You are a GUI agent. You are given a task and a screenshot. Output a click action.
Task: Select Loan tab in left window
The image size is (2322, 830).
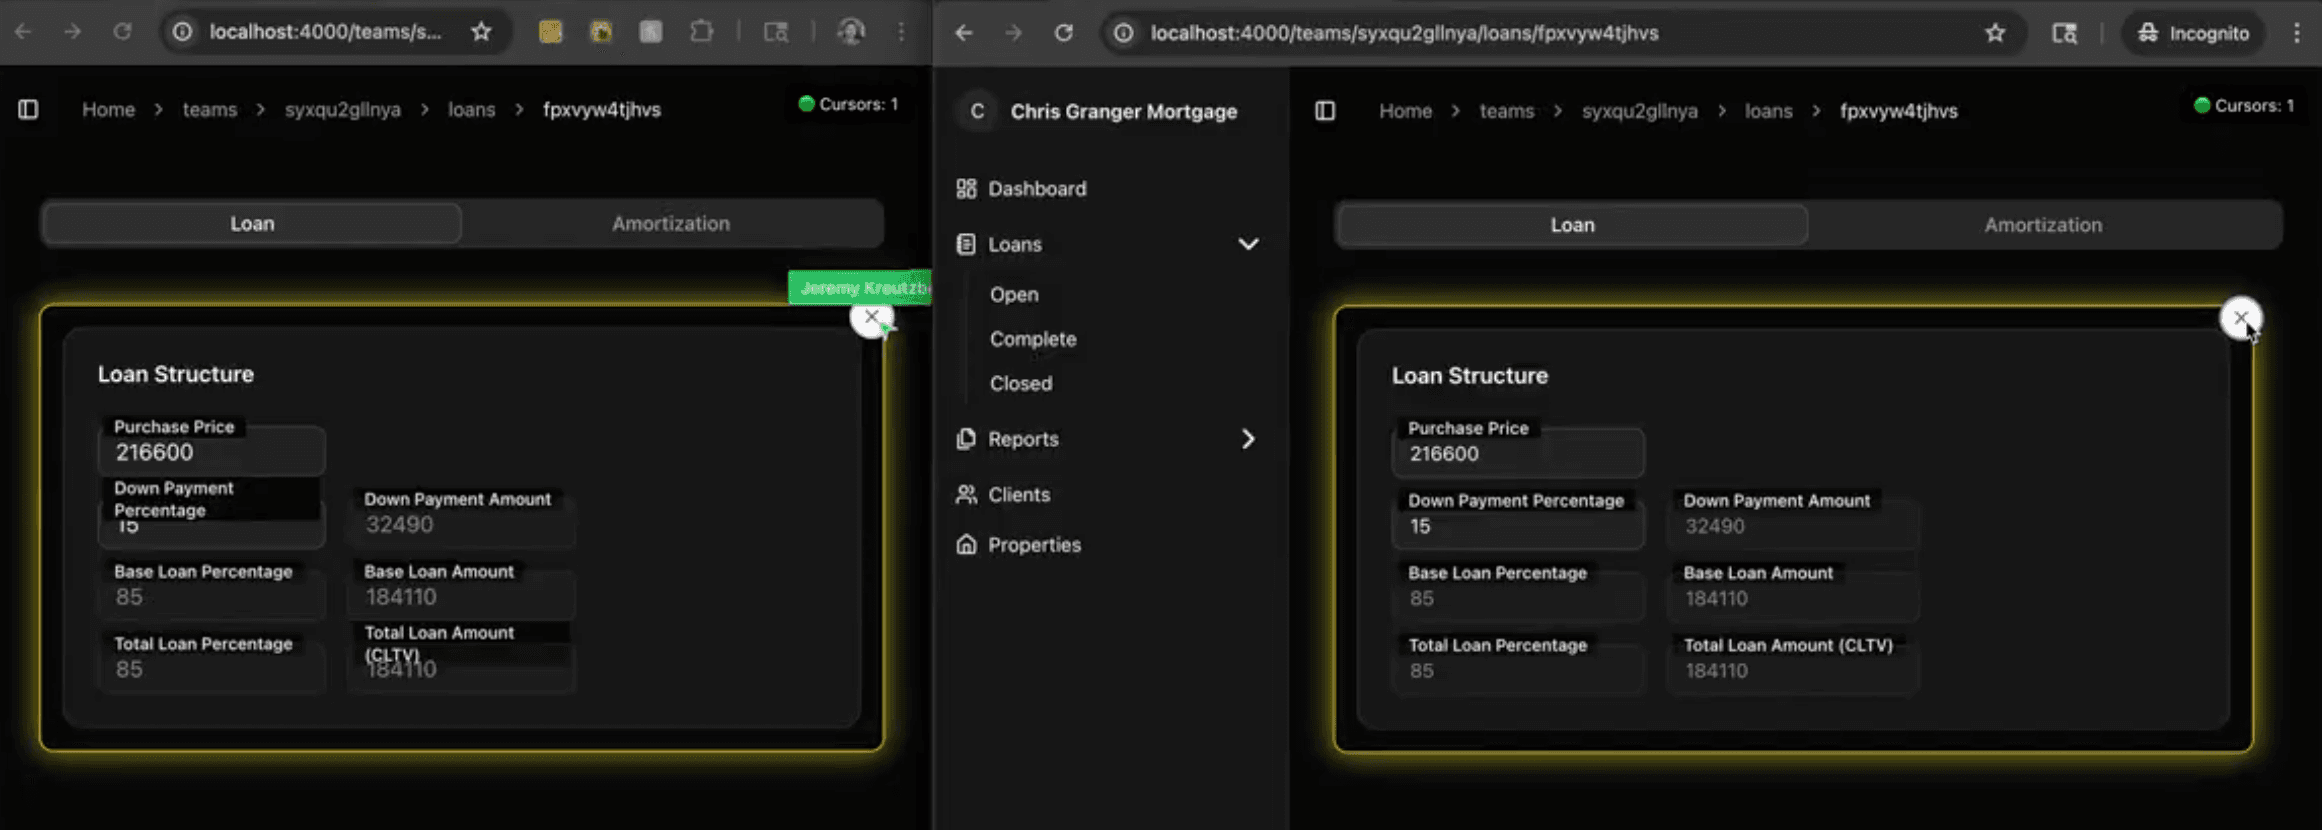click(x=252, y=224)
